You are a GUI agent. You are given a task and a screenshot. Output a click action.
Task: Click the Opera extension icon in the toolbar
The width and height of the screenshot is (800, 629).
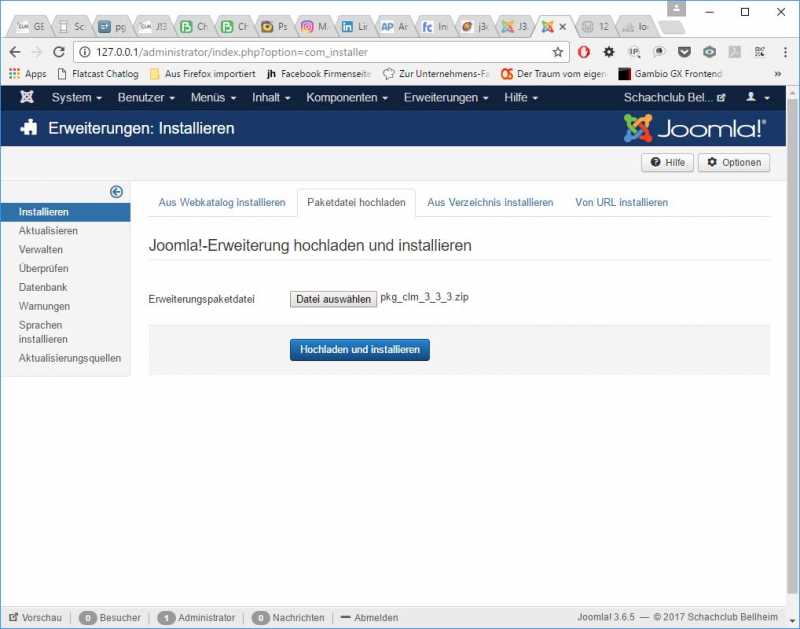584,52
